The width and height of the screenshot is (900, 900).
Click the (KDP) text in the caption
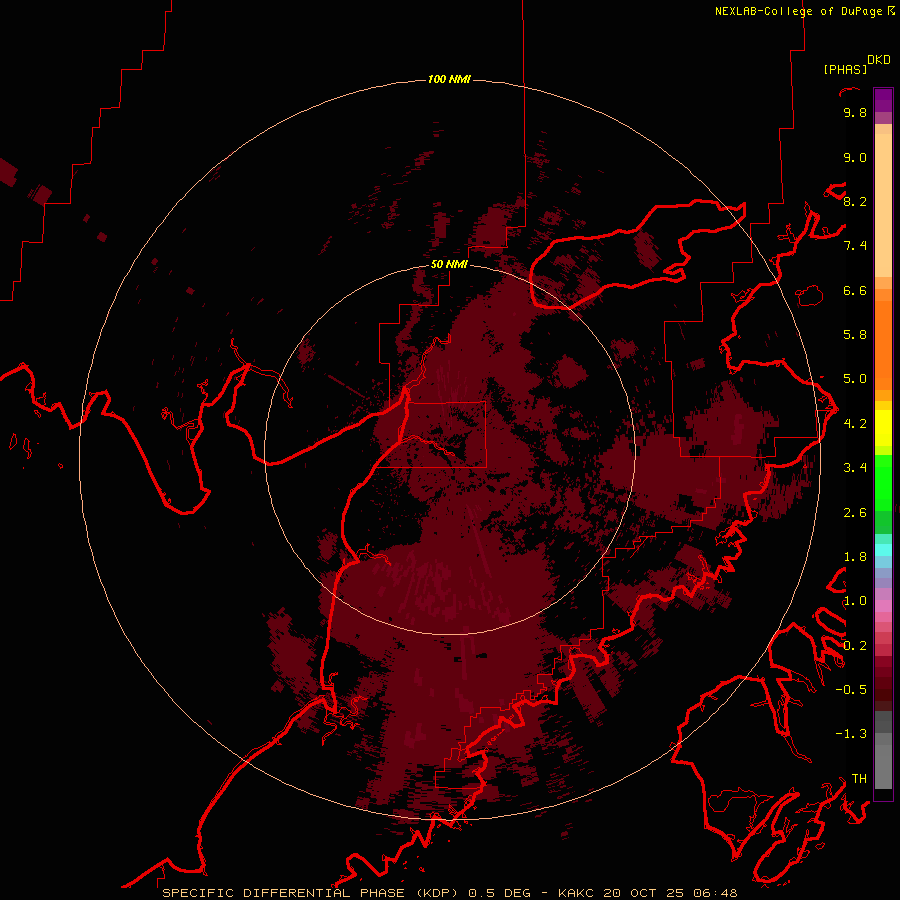click(x=437, y=893)
